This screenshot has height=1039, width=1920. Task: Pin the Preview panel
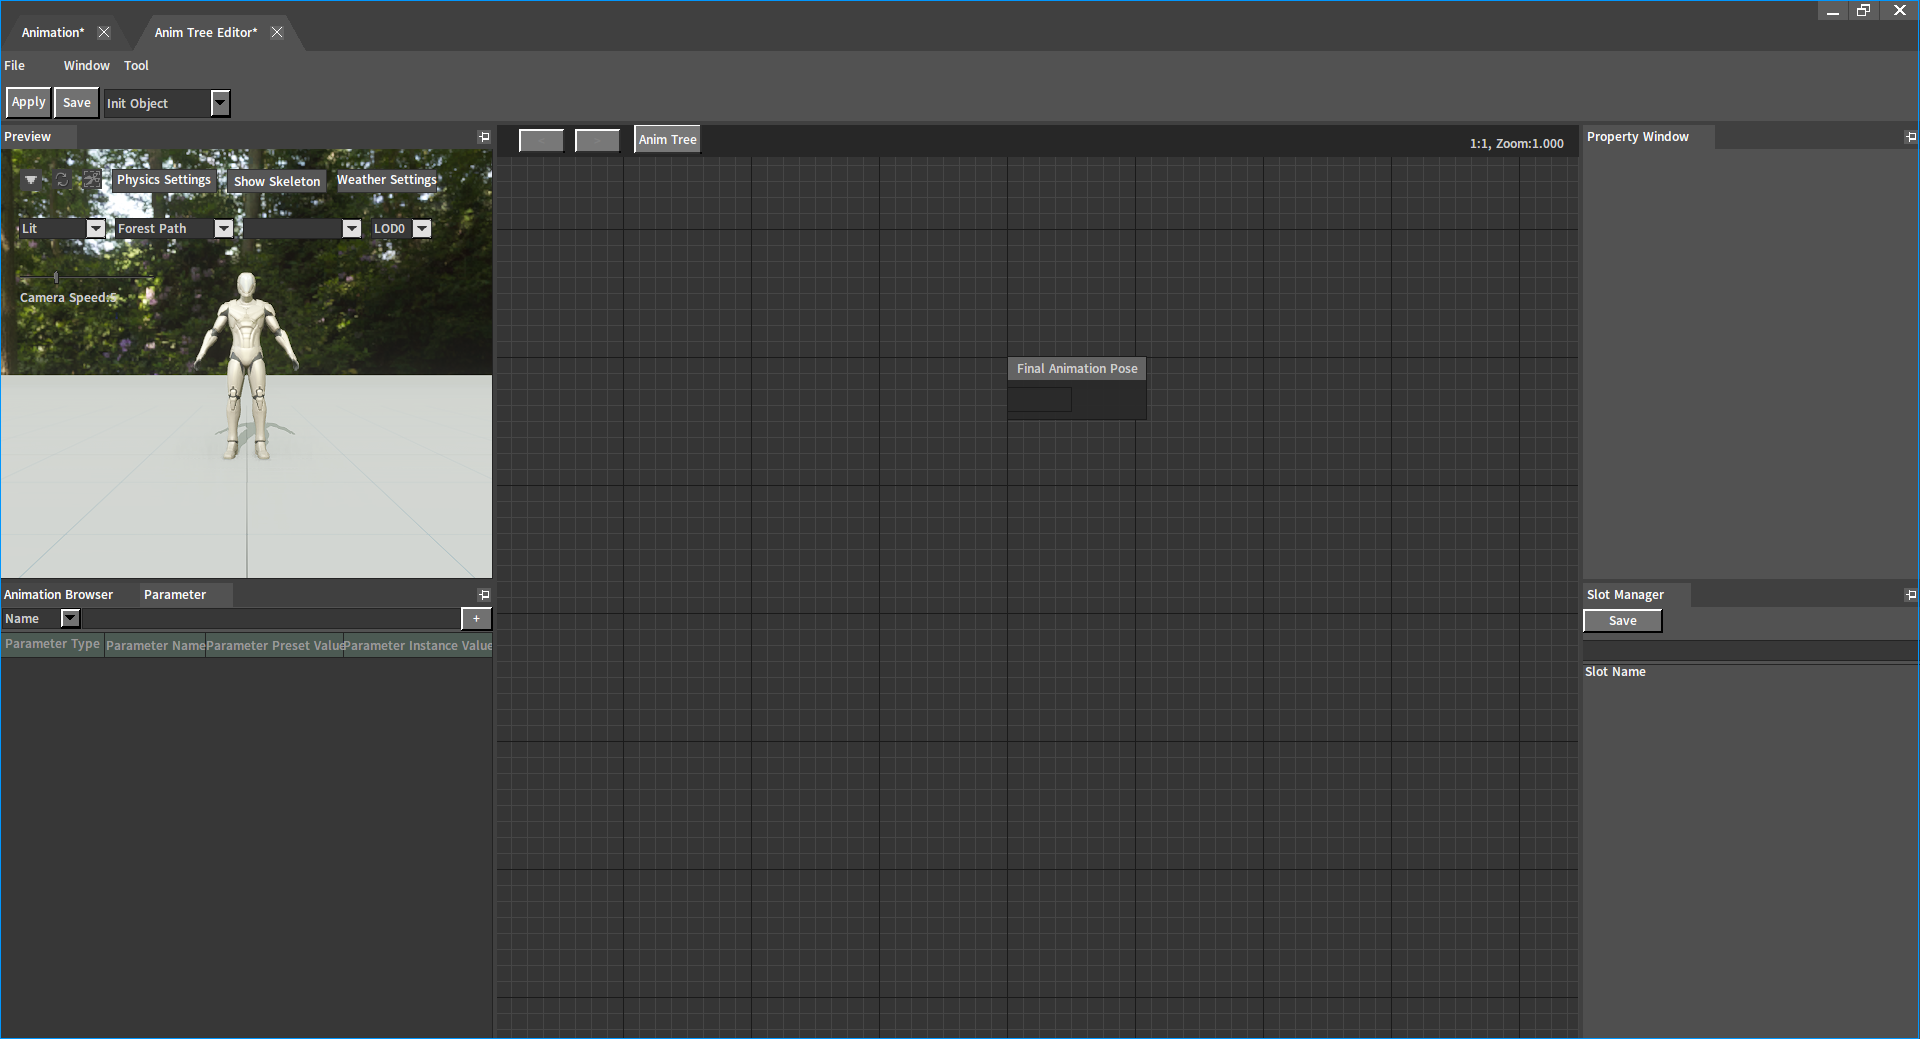tap(484, 137)
